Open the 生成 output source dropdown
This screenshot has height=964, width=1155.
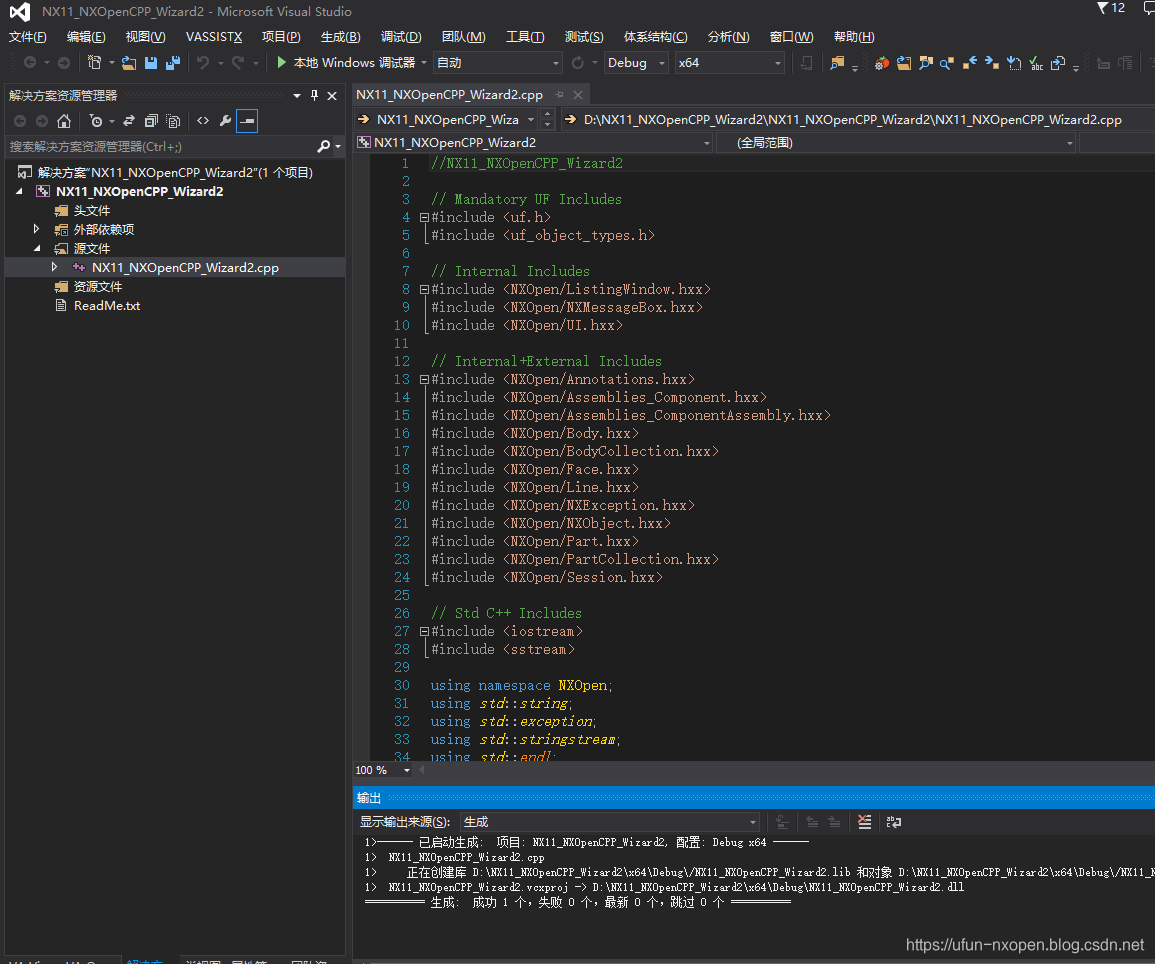coord(609,822)
